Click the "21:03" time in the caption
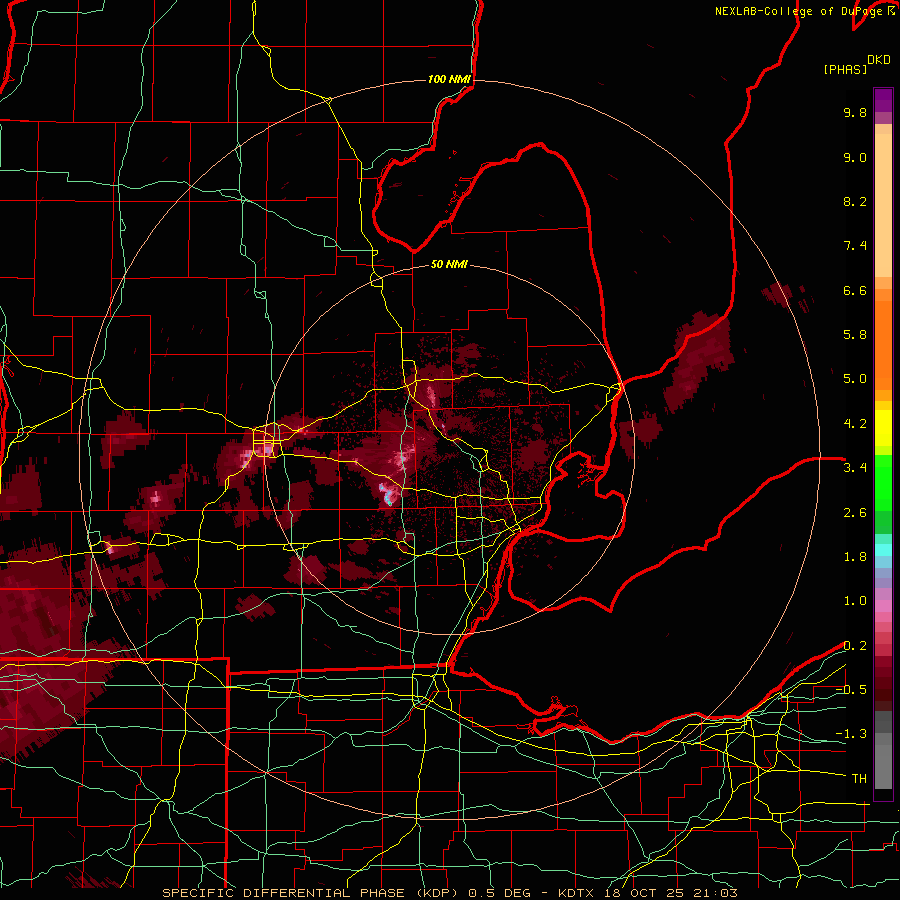Image resolution: width=900 pixels, height=900 pixels. point(715,893)
